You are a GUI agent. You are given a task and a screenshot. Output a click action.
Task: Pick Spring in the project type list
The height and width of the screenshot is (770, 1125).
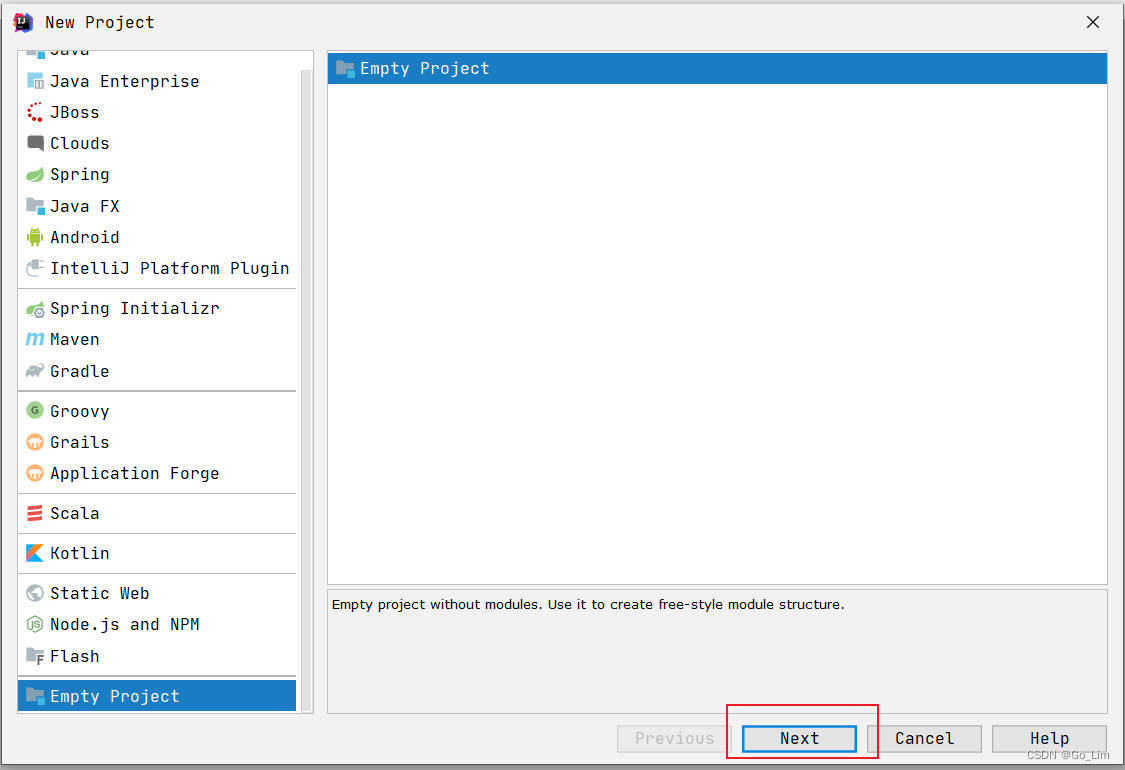point(156,174)
